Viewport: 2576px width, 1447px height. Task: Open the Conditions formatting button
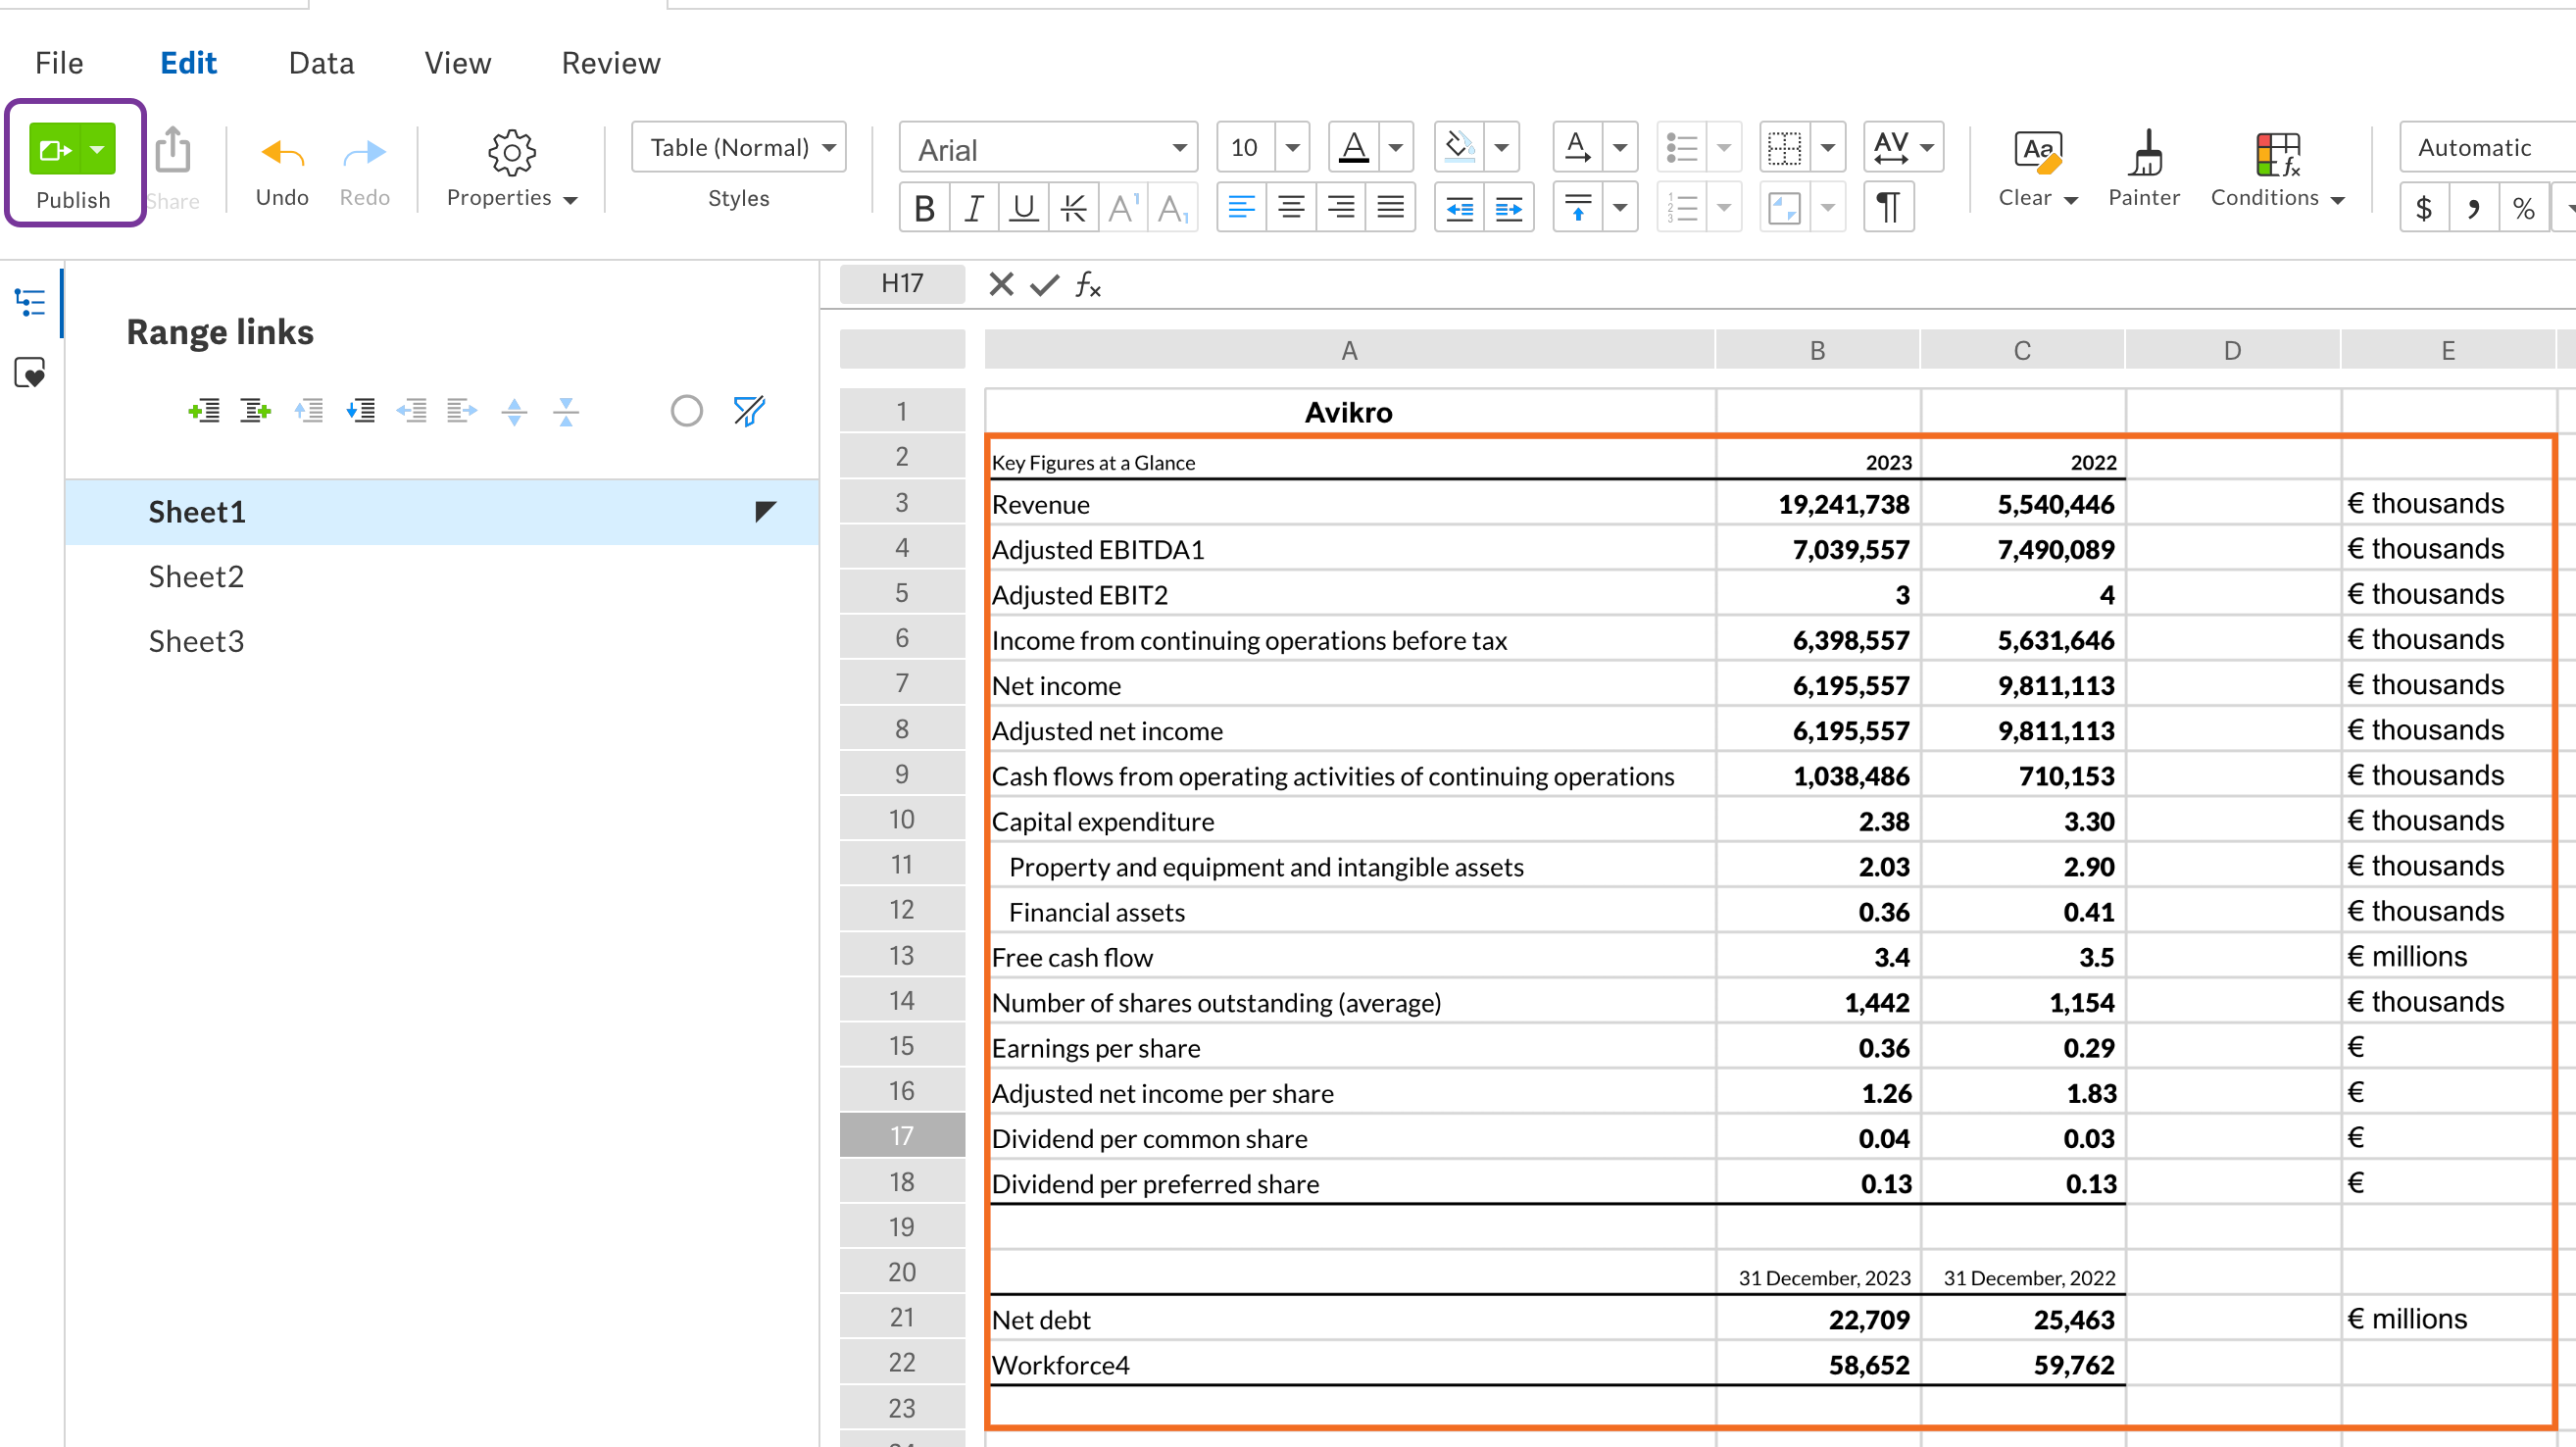[x=2277, y=167]
